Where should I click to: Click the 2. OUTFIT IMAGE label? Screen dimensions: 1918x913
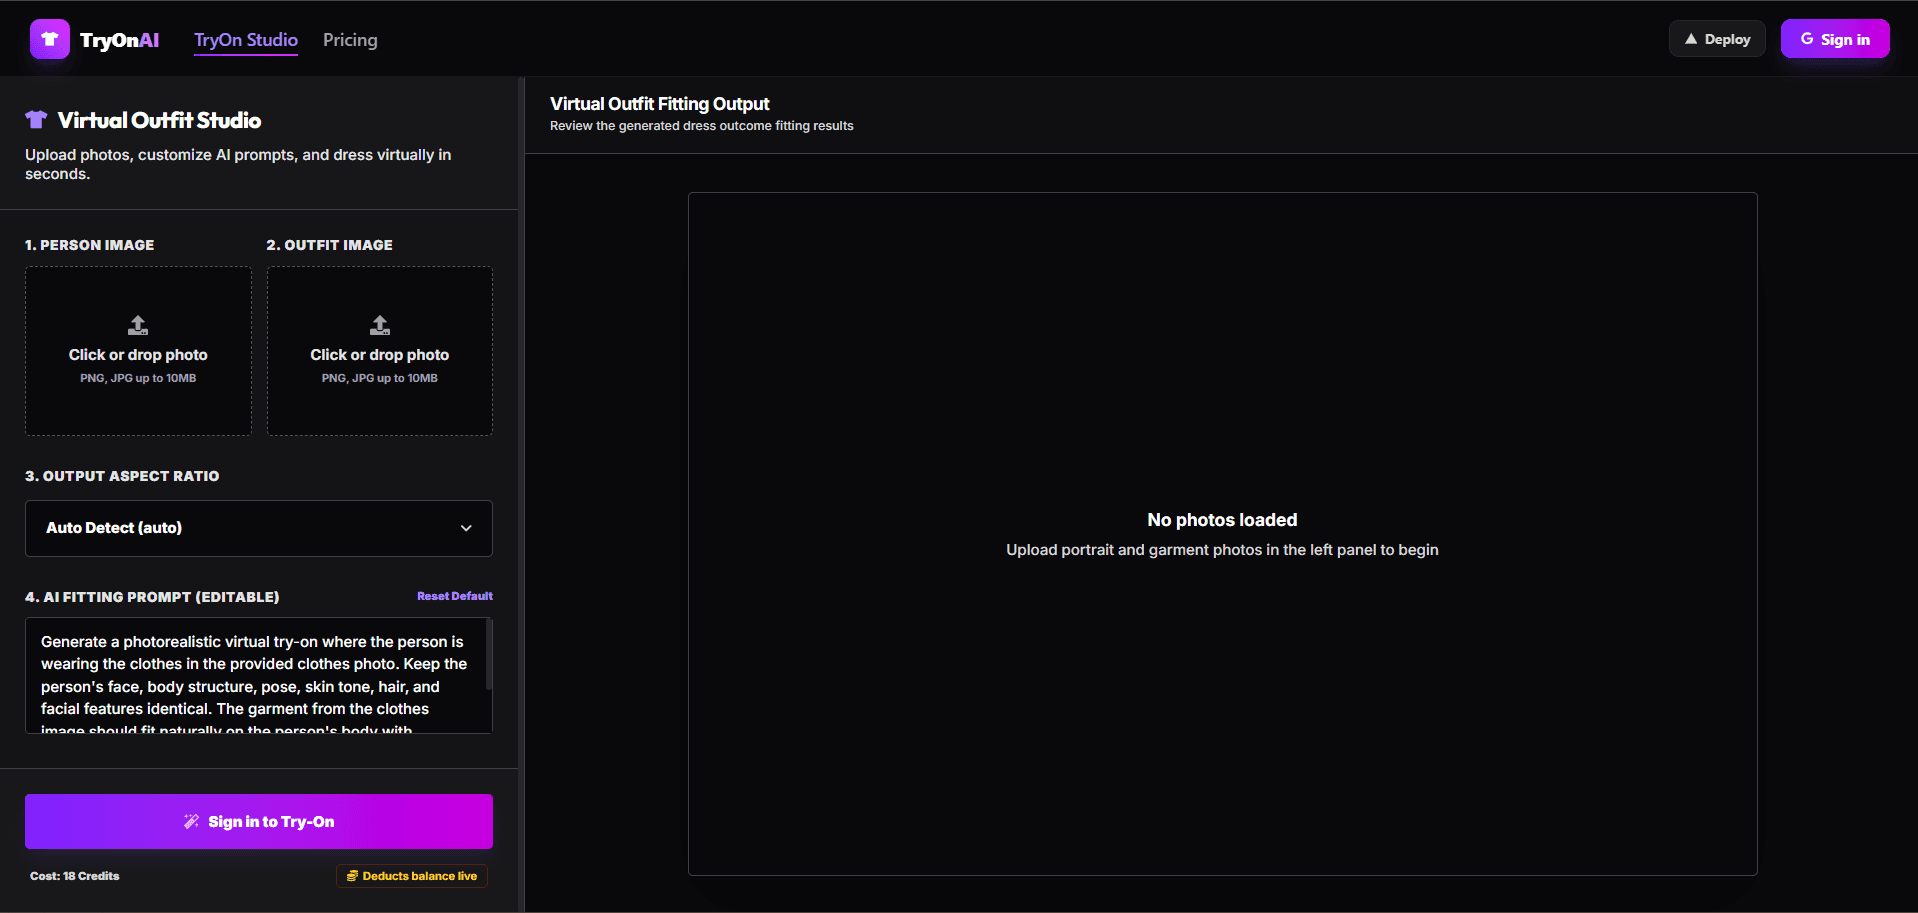pos(330,245)
